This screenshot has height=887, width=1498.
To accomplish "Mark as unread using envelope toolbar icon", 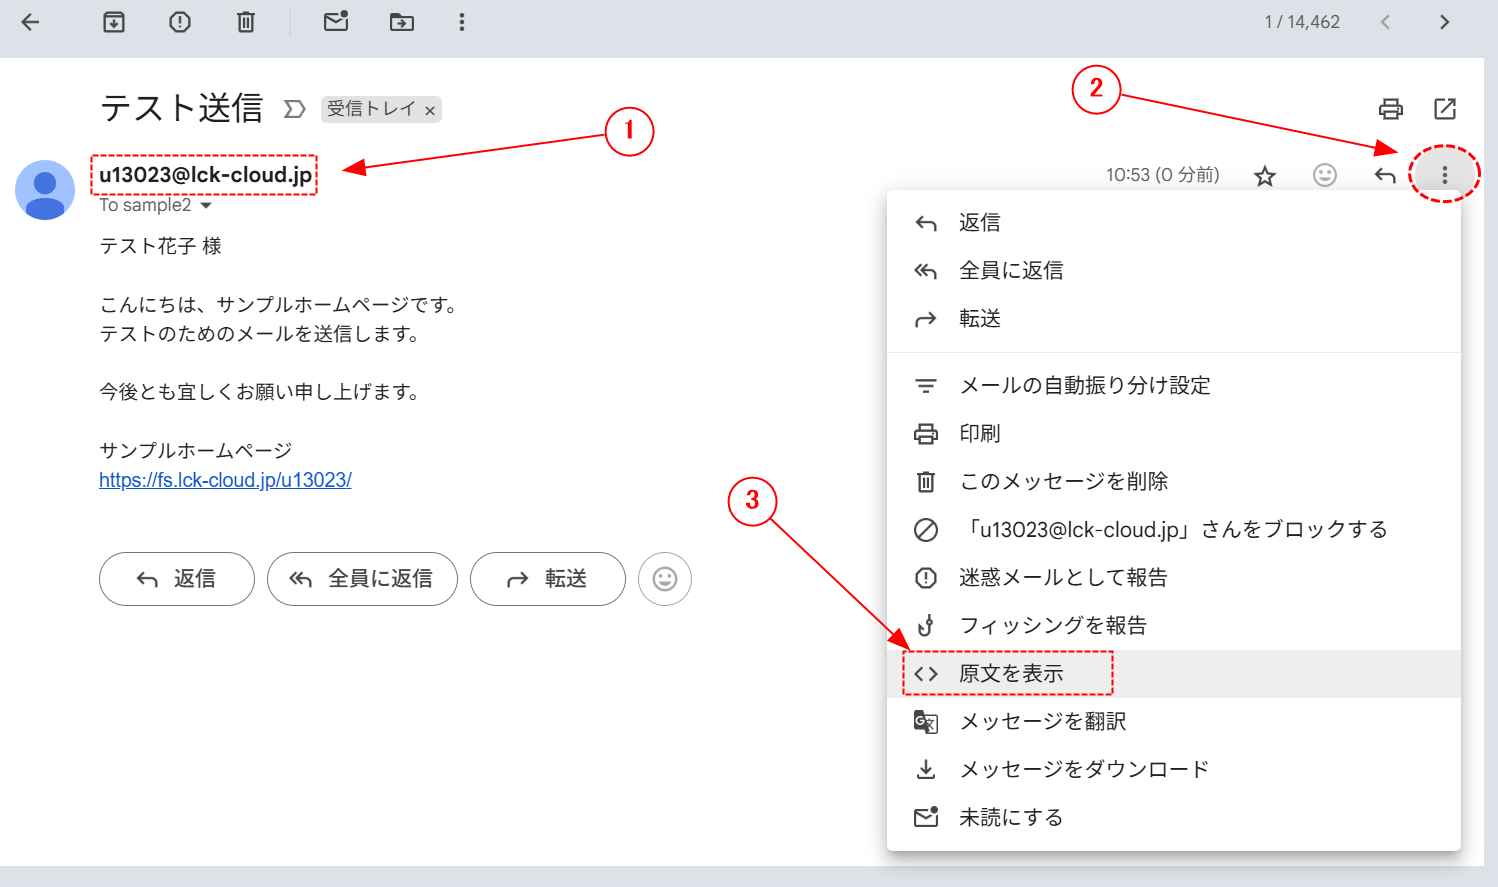I will pos(336,21).
